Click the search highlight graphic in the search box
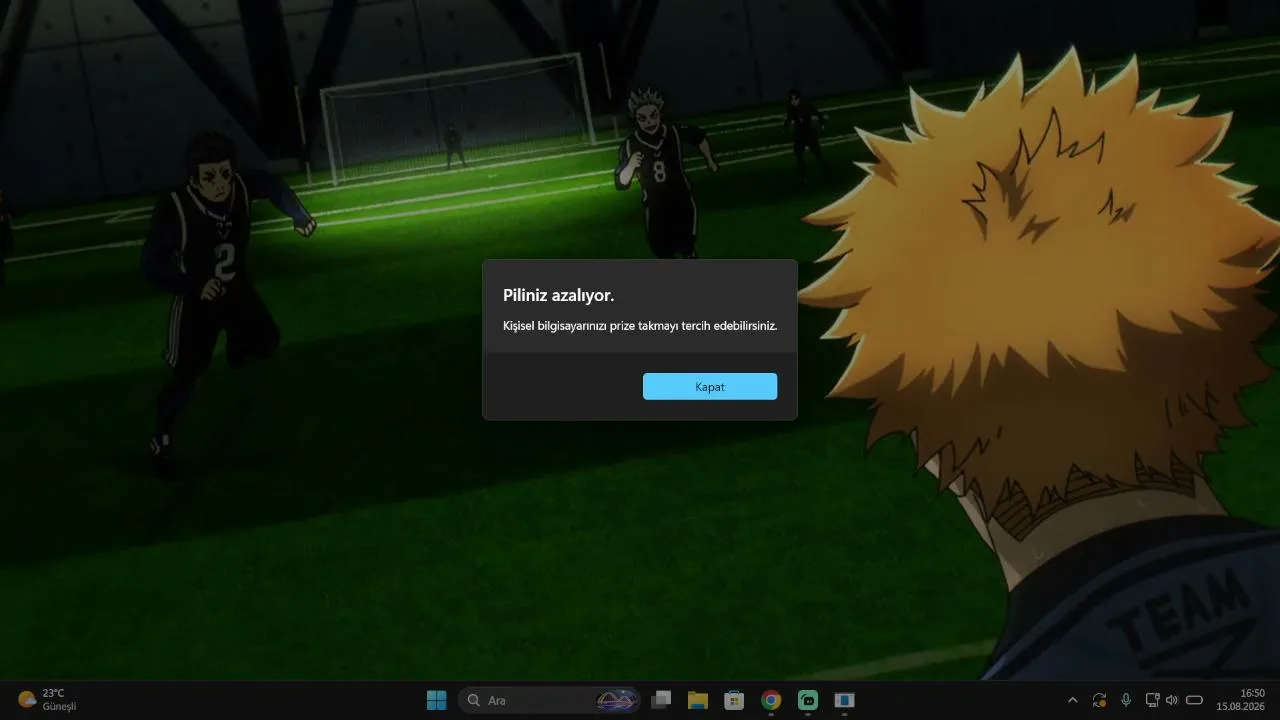This screenshot has height=720, width=1280. tap(617, 700)
